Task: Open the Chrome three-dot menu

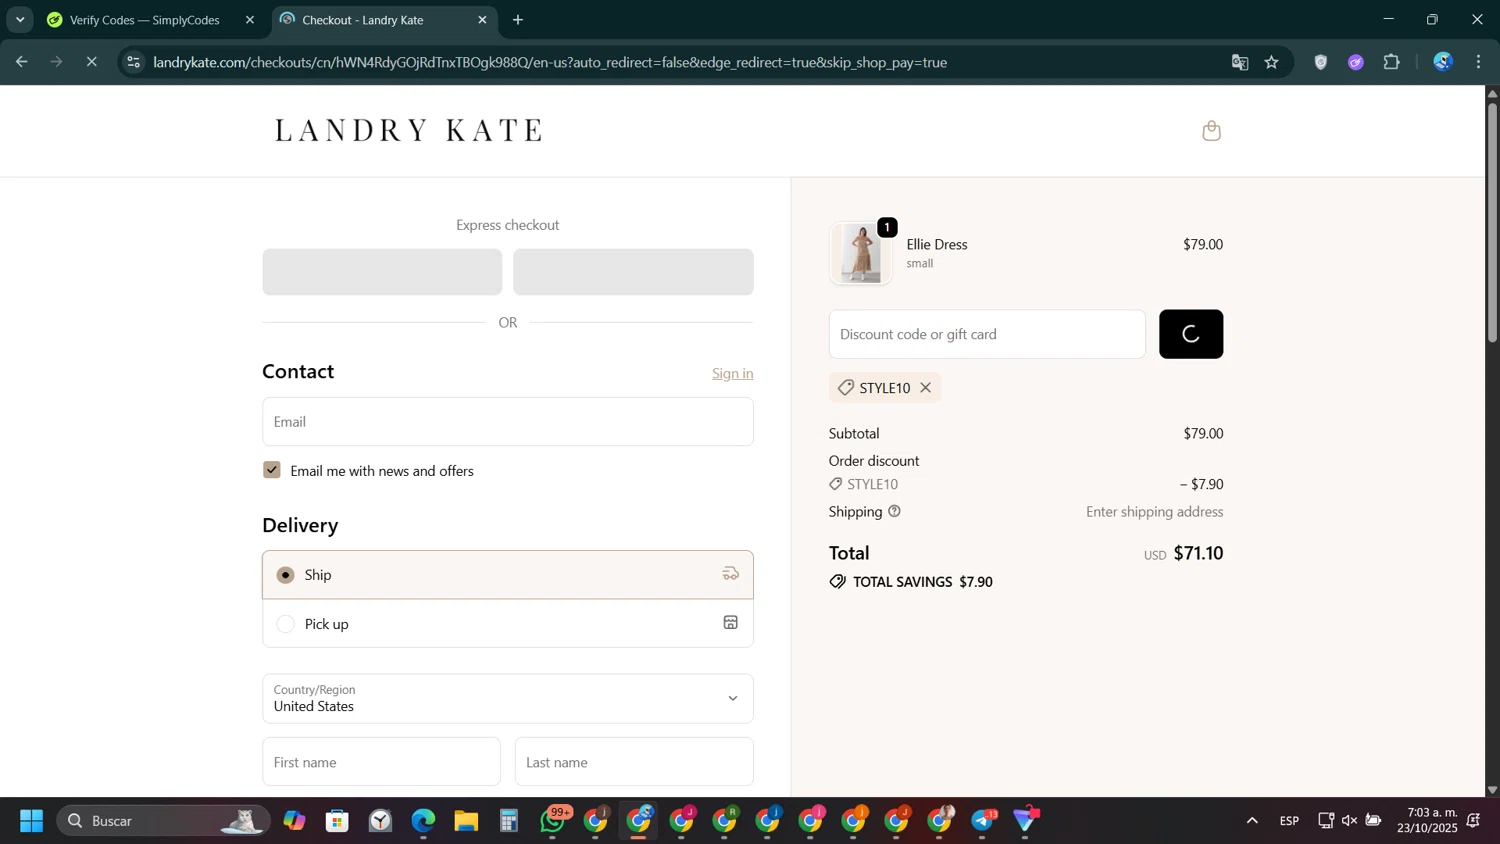Action: click(x=1479, y=62)
